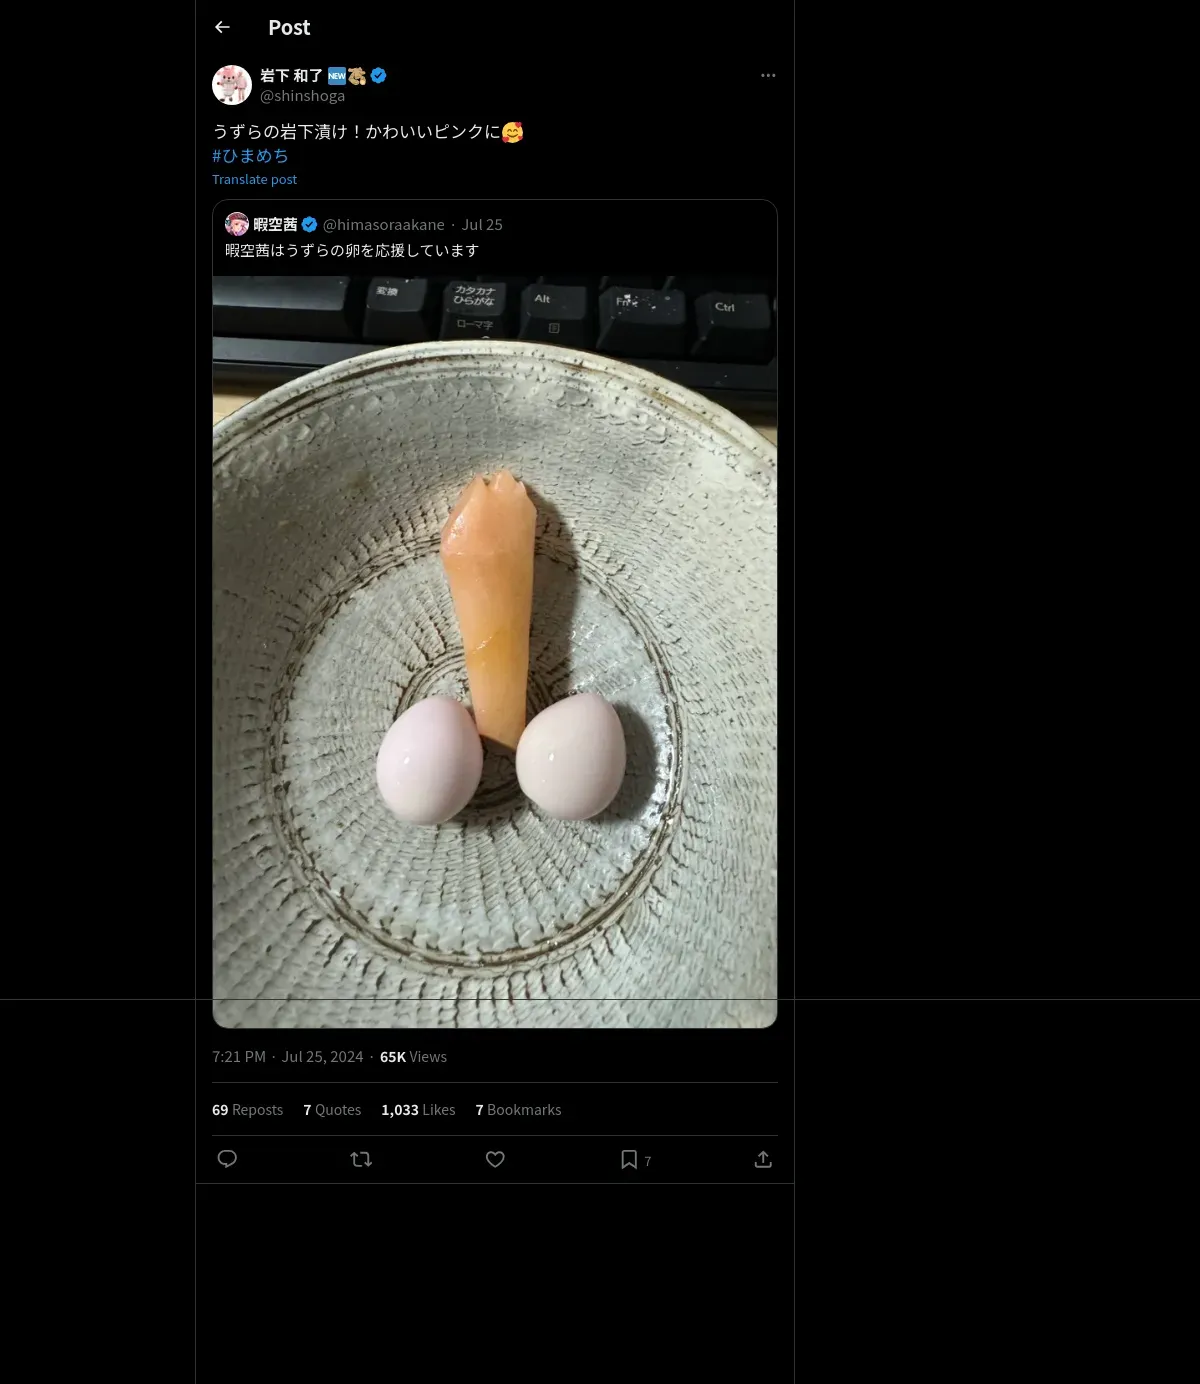This screenshot has height=1384, width=1200.
Task: View the 7 Quotes list
Action: [332, 1110]
